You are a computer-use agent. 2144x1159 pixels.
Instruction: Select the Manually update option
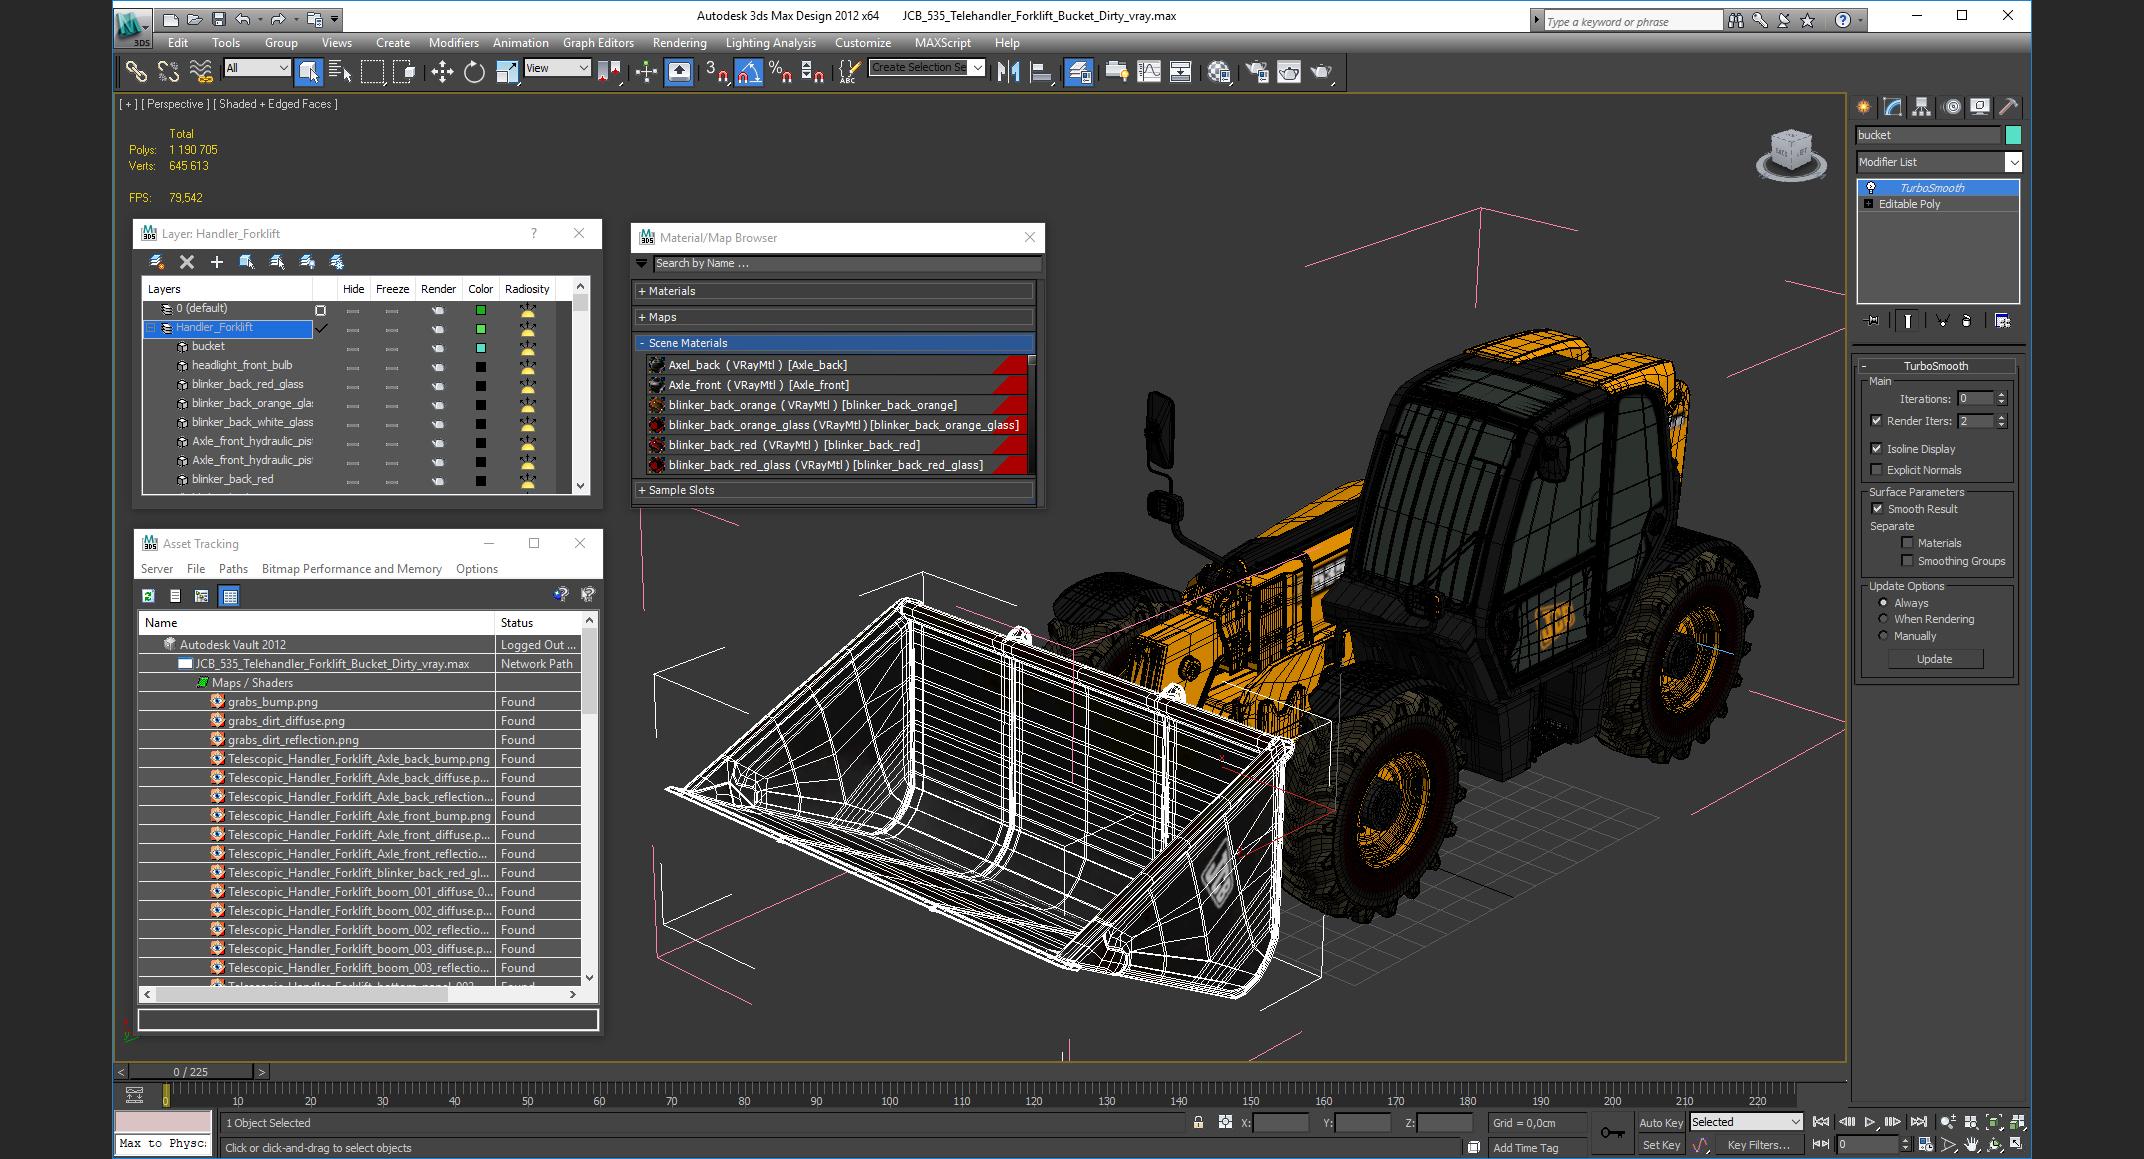tap(1884, 636)
